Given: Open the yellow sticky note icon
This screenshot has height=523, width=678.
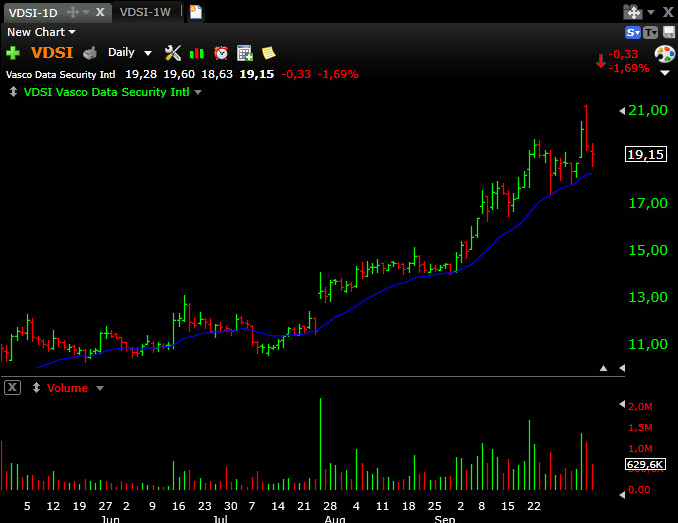Looking at the screenshot, I should (x=268, y=53).
